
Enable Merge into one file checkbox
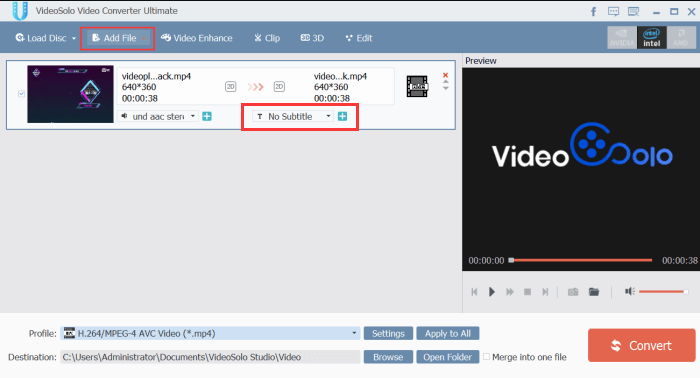(487, 357)
